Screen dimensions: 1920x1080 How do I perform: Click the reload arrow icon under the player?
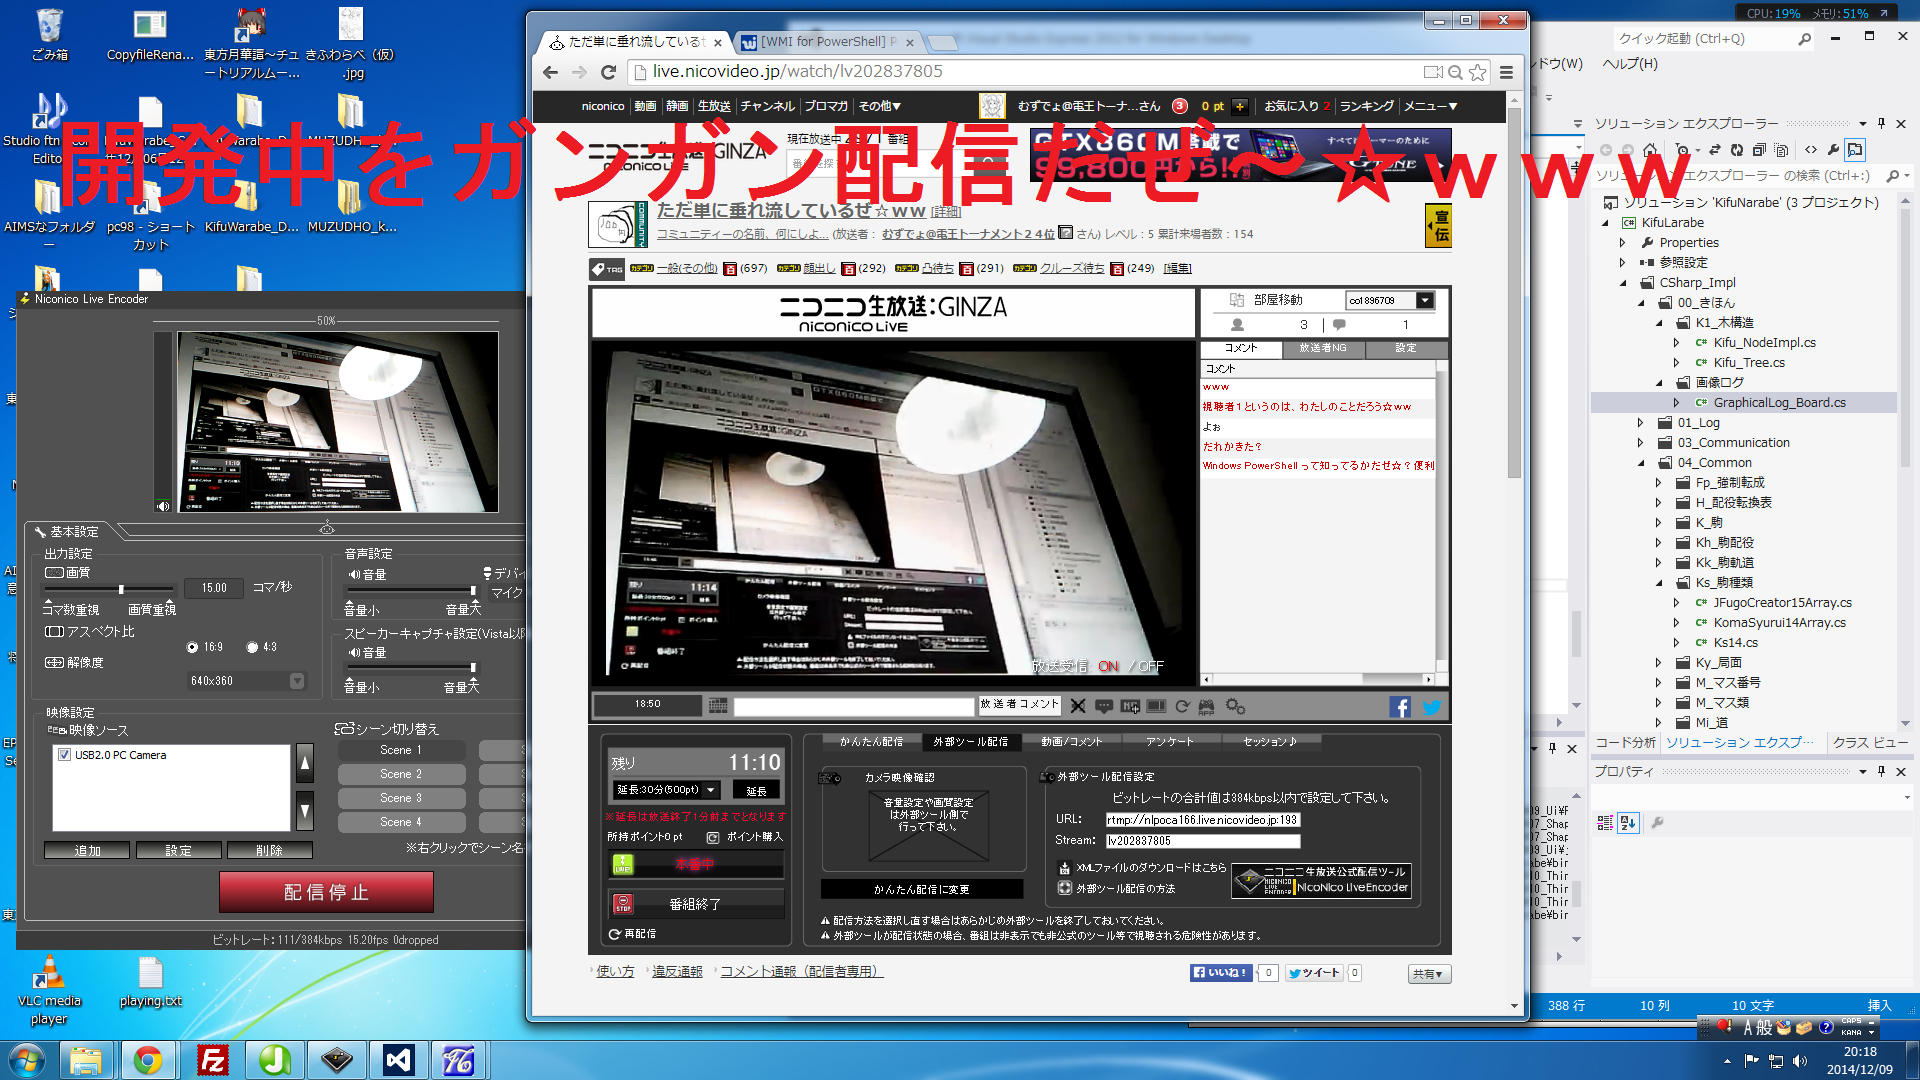pyautogui.click(x=1182, y=707)
